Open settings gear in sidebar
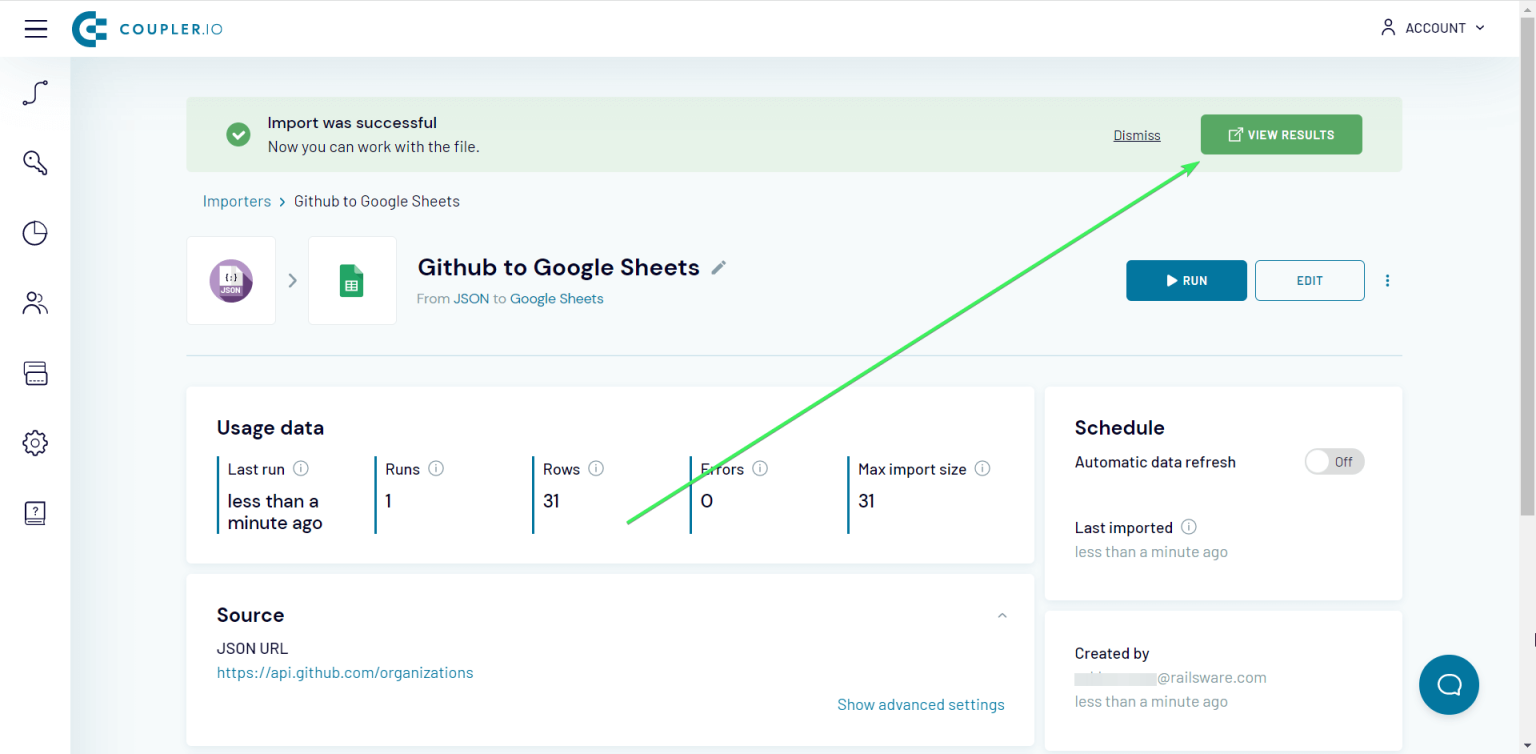1536x754 pixels. pos(35,442)
